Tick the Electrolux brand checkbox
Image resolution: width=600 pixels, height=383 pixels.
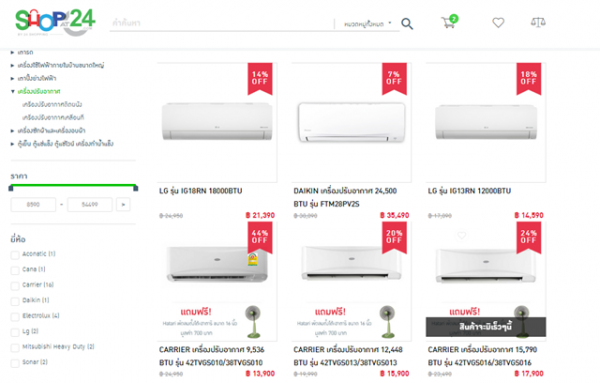(15, 317)
